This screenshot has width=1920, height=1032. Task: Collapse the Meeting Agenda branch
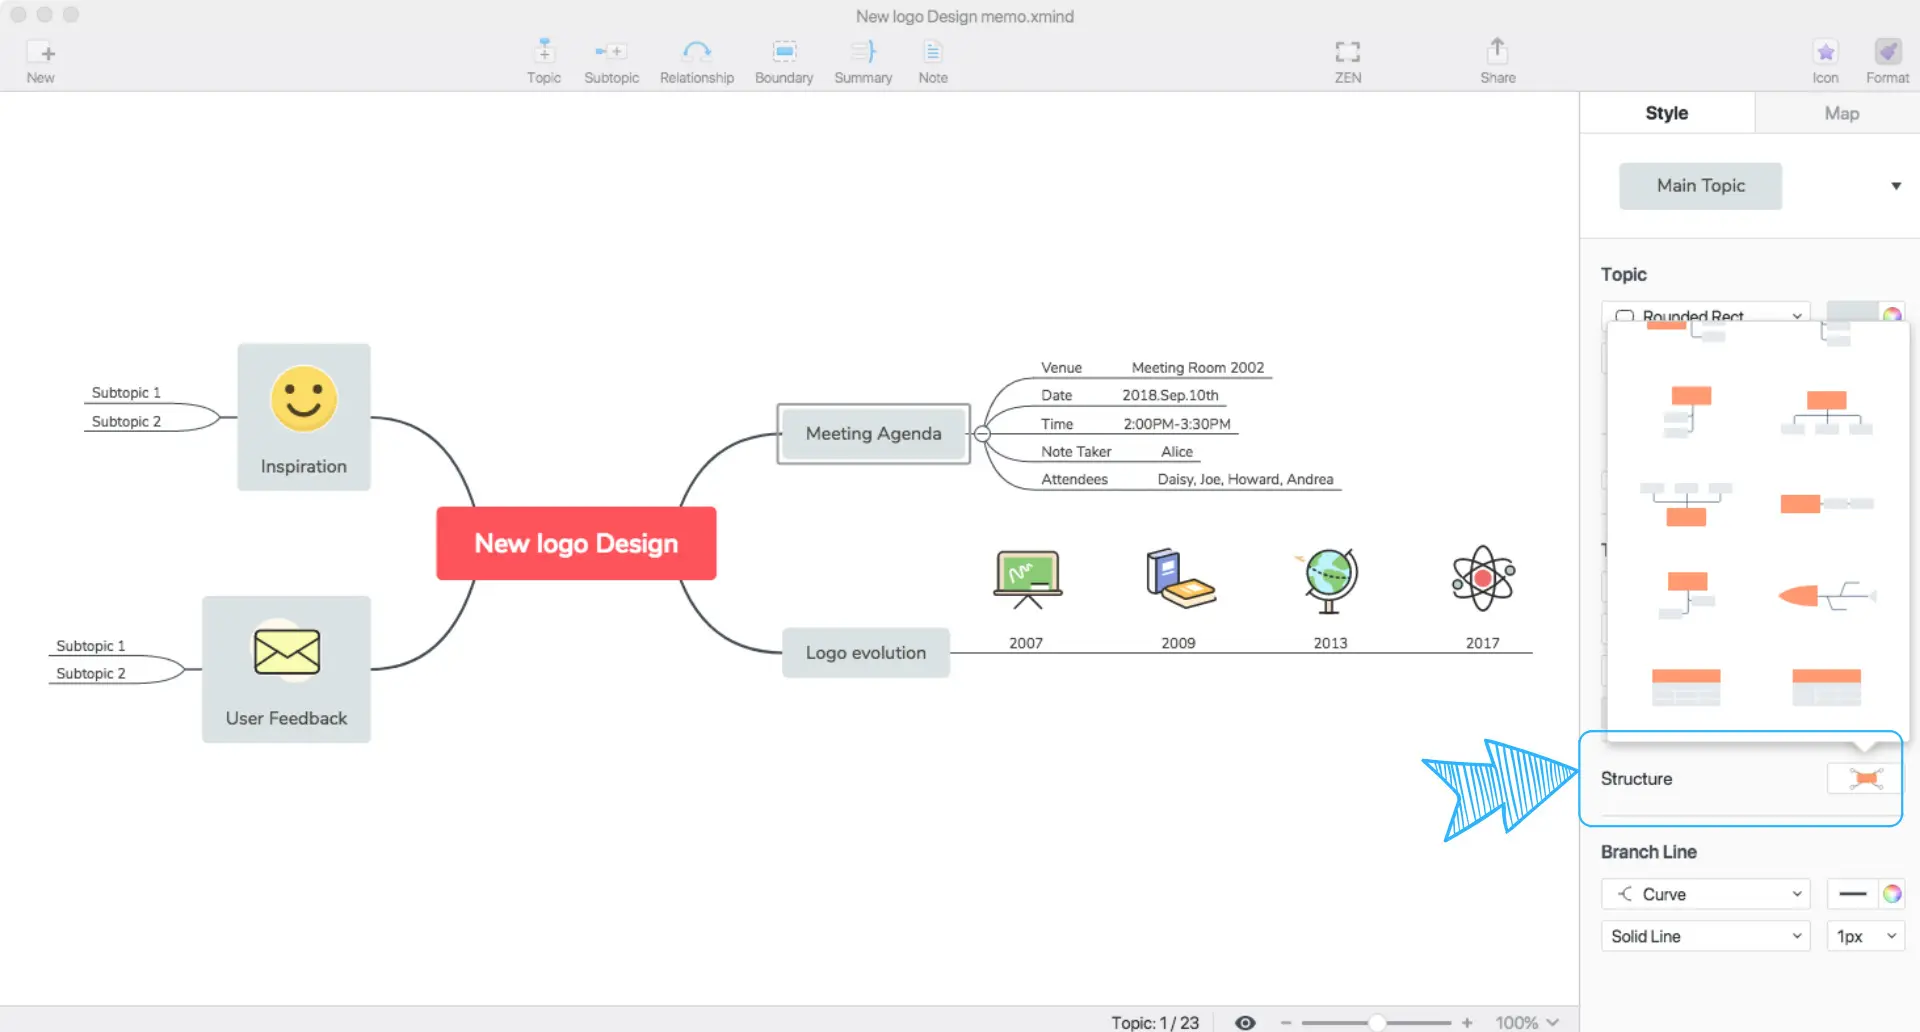tap(982, 434)
